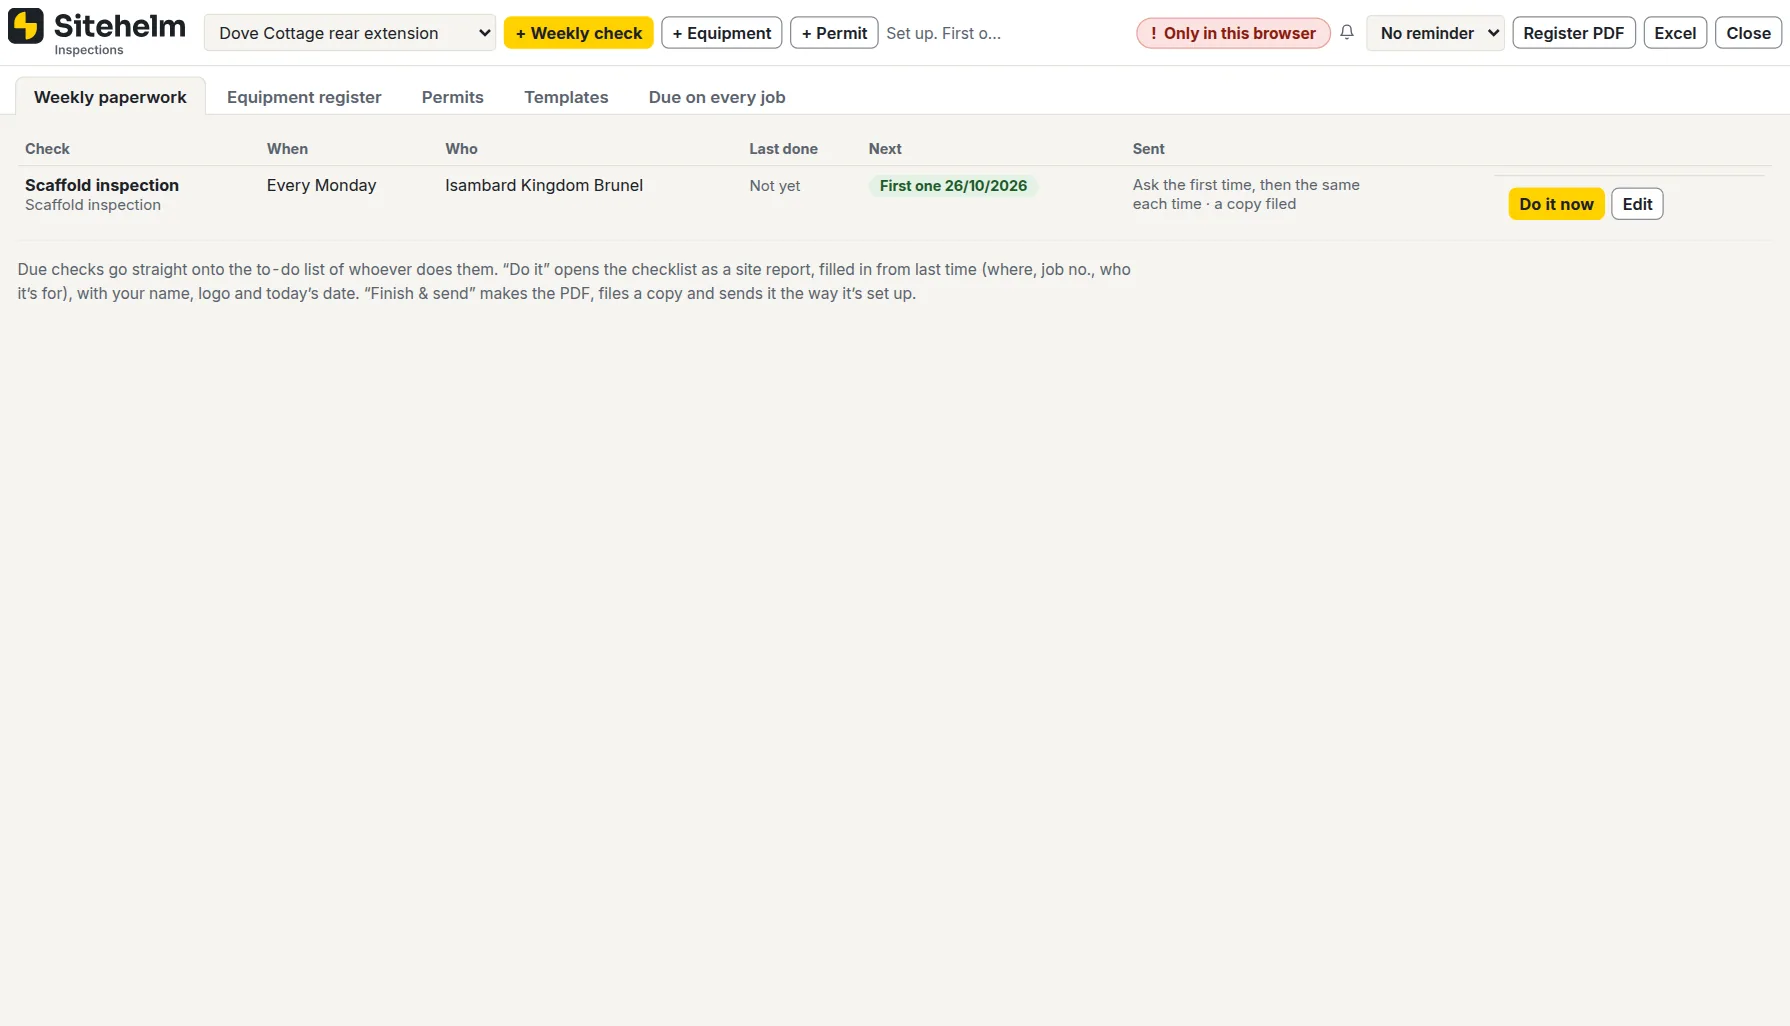Click the Close button in the header
Image resolution: width=1790 pixels, height=1026 pixels.
tap(1748, 33)
